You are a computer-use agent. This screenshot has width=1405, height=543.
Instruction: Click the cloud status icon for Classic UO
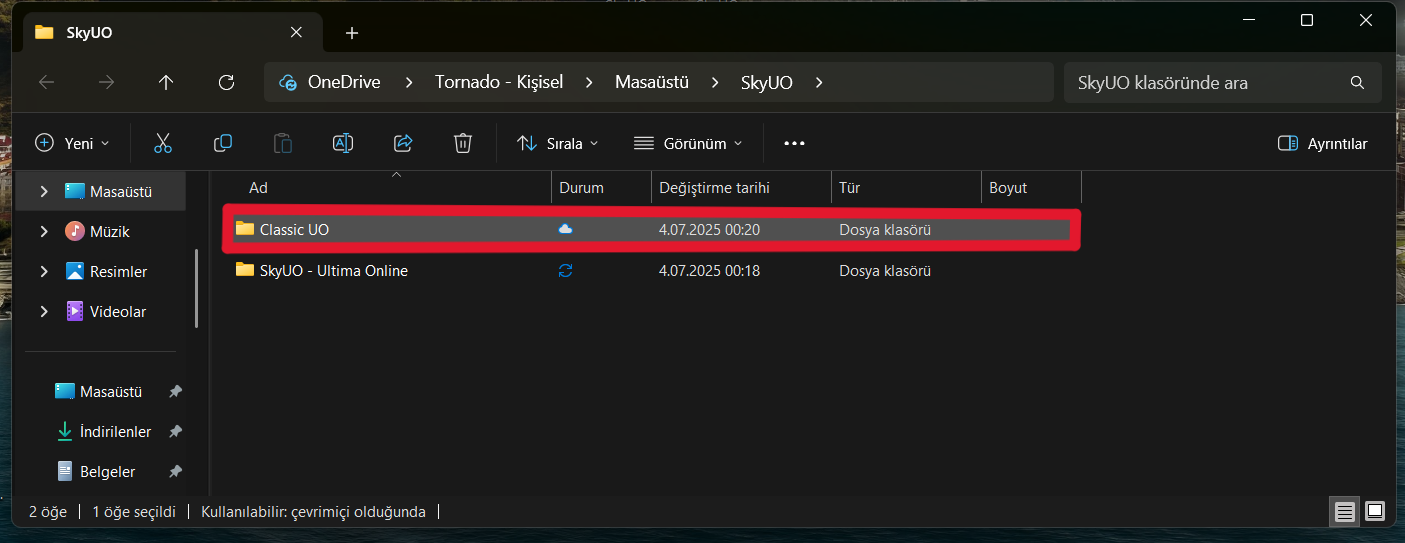click(x=565, y=229)
